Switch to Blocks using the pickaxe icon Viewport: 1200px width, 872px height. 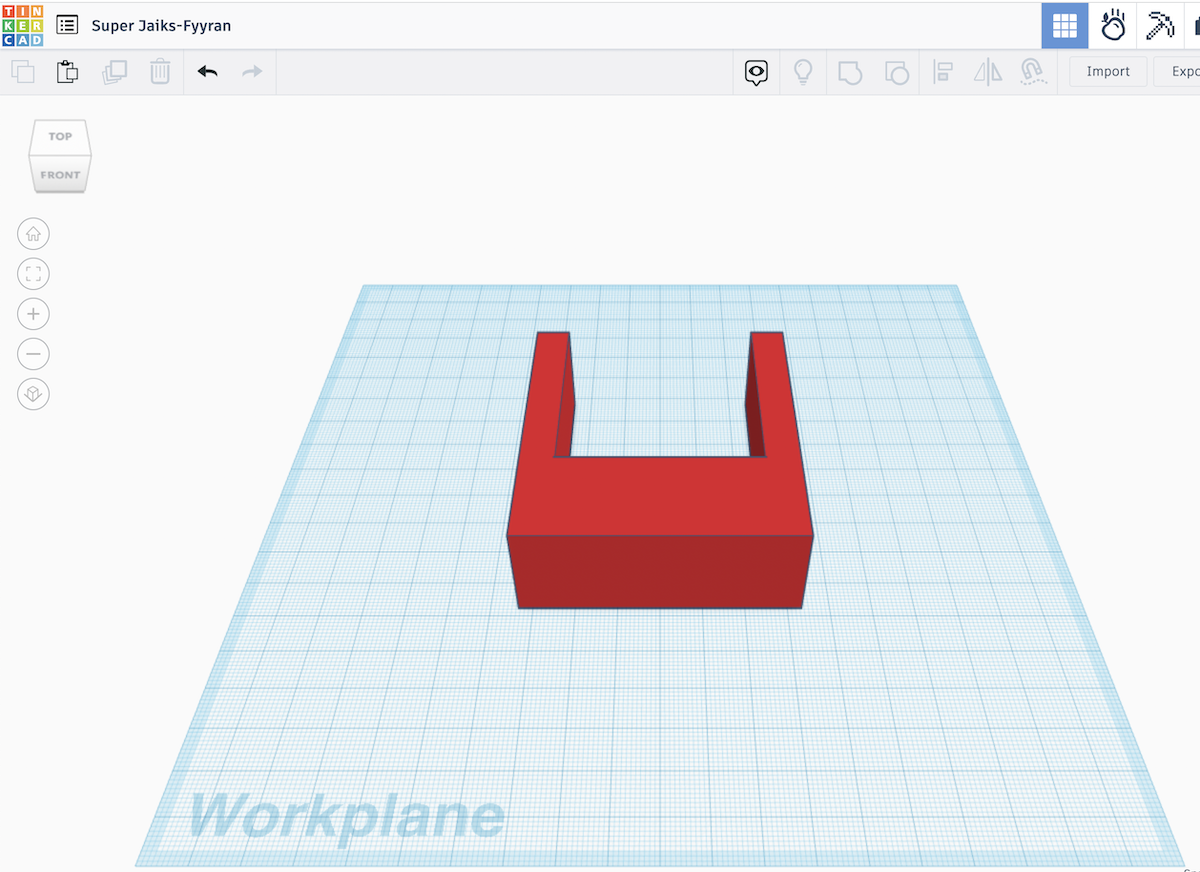pyautogui.click(x=1160, y=26)
